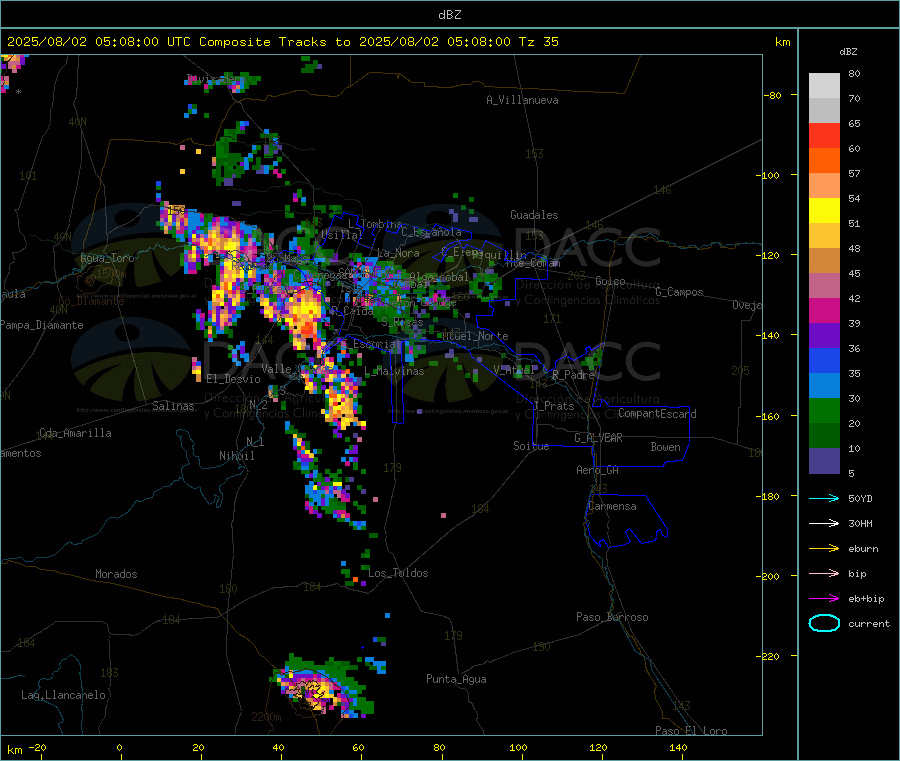Screen dimensions: 900x761
Task: Click the timestamp header 2025/08/02 05:08:00 UTC
Action: (99, 42)
